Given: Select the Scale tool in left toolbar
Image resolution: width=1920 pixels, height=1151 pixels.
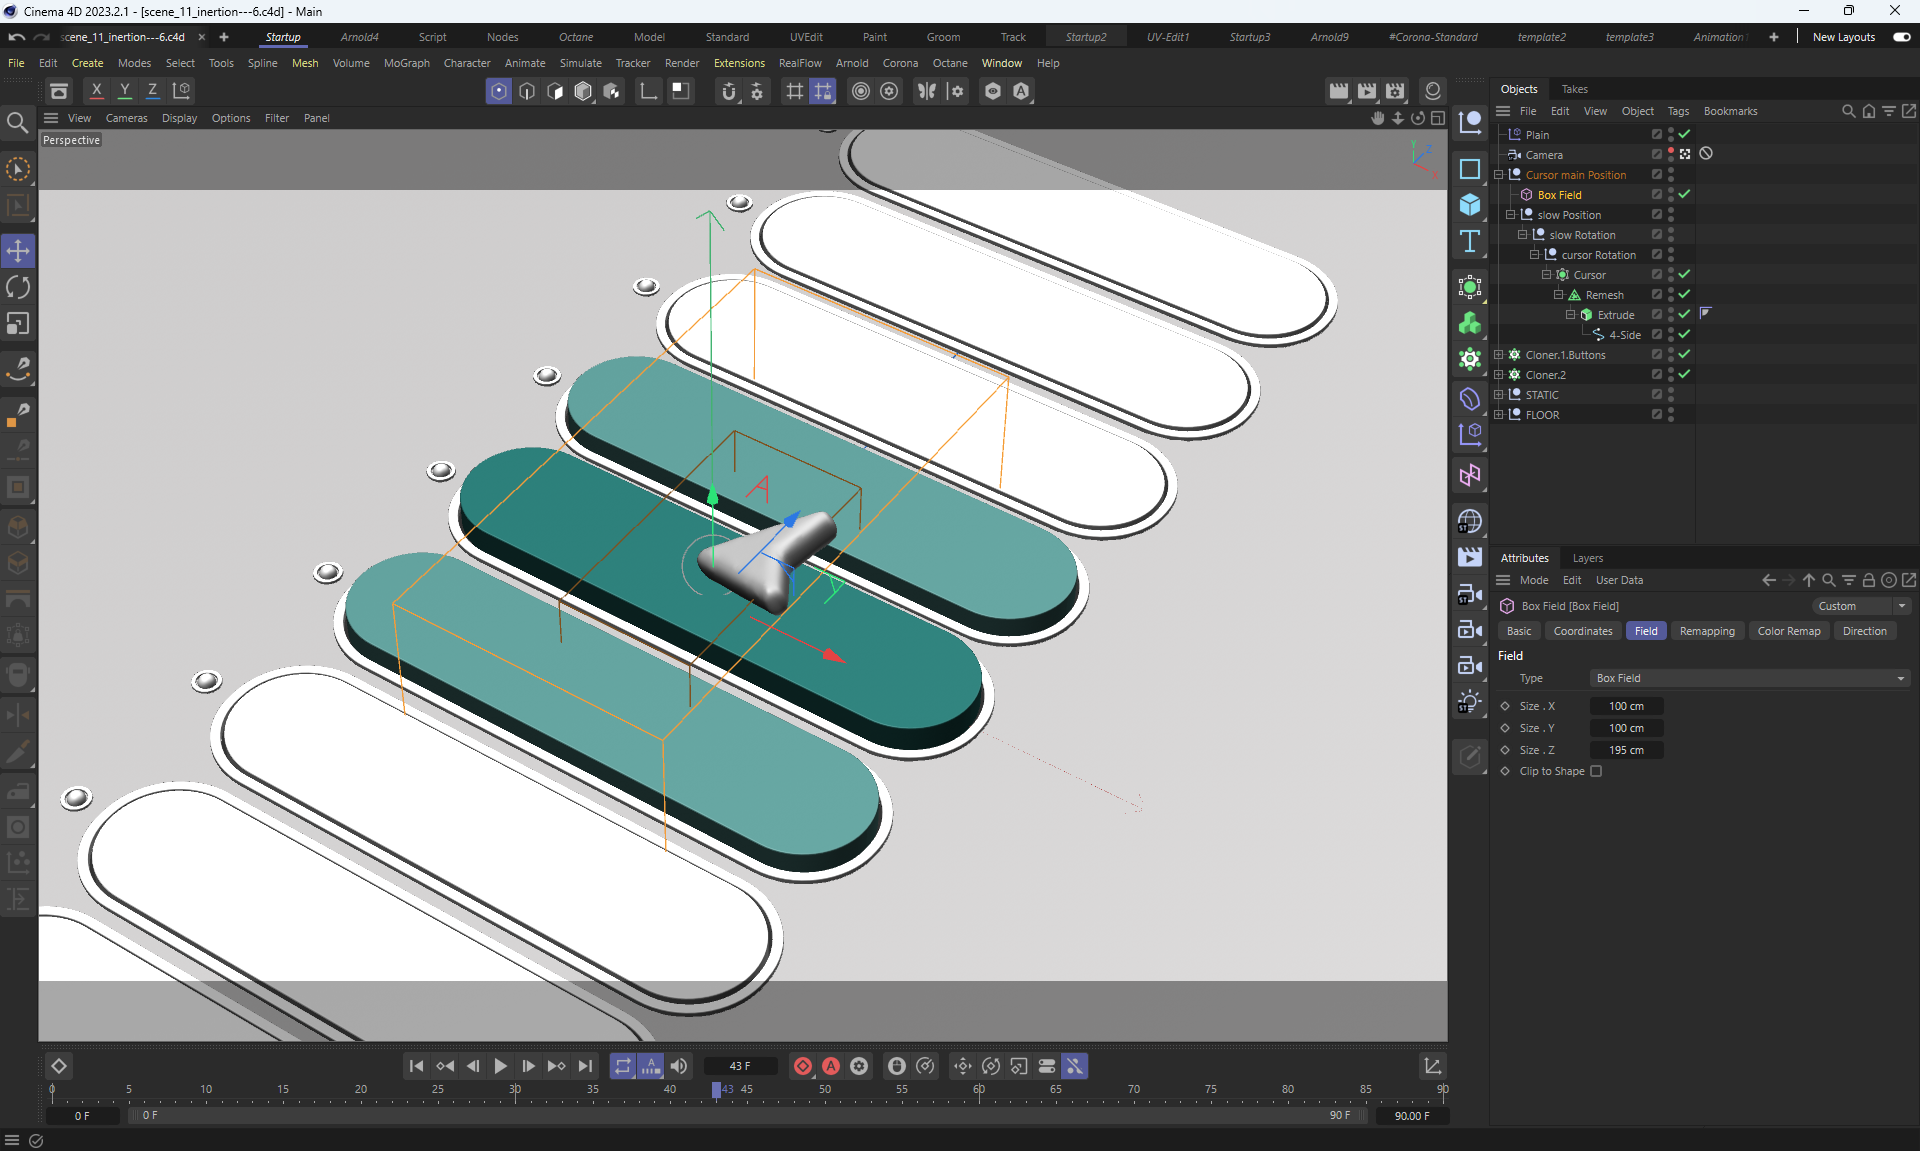Looking at the screenshot, I should pos(18,324).
